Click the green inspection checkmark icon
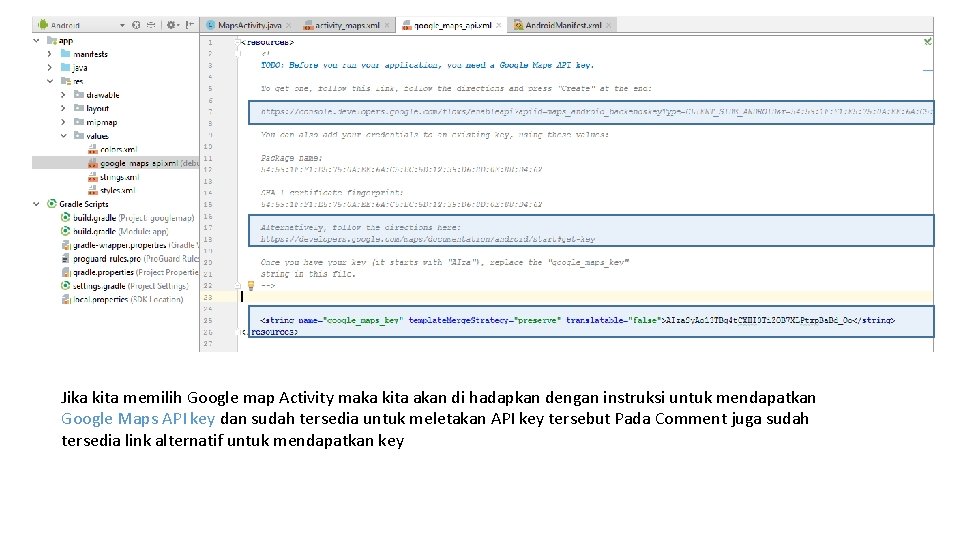Viewport: 960px width, 540px height. pyautogui.click(x=928, y=42)
